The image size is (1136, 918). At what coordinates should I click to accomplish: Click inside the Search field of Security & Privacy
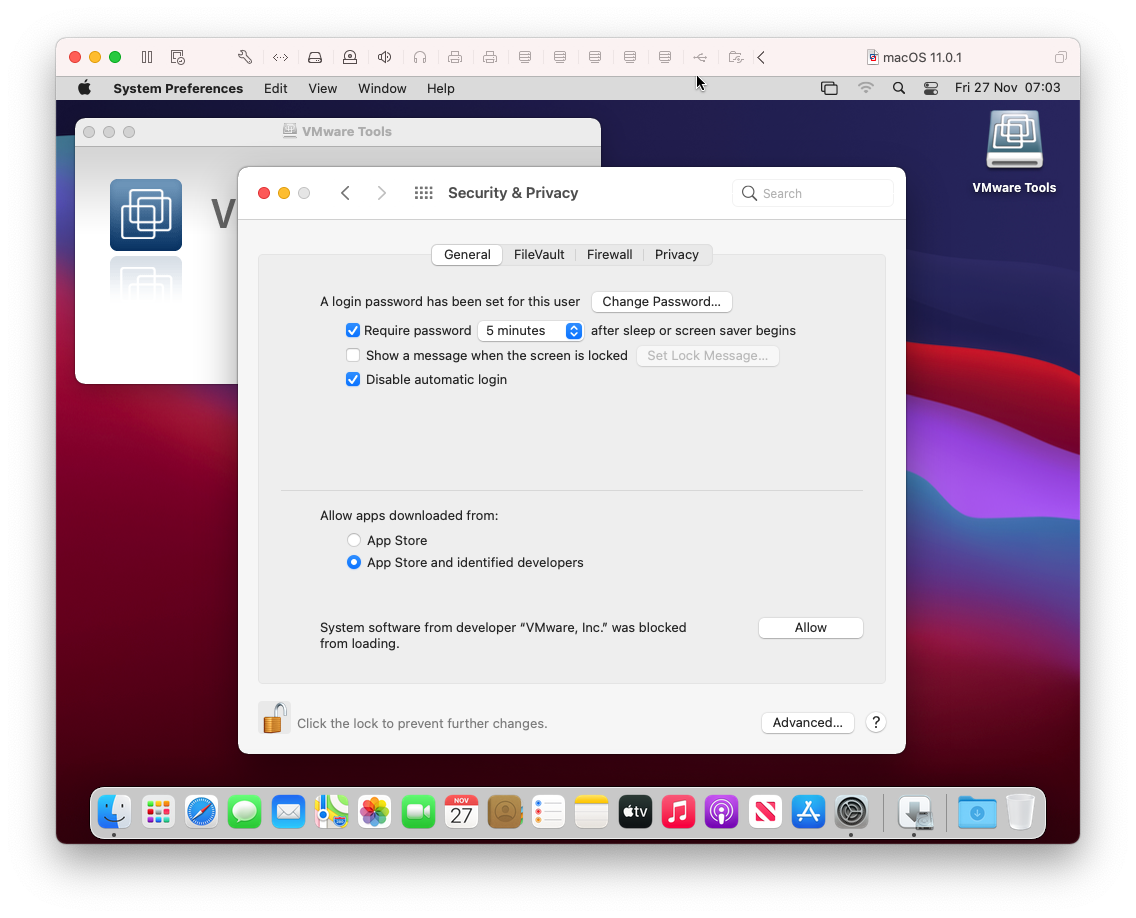[x=812, y=193]
